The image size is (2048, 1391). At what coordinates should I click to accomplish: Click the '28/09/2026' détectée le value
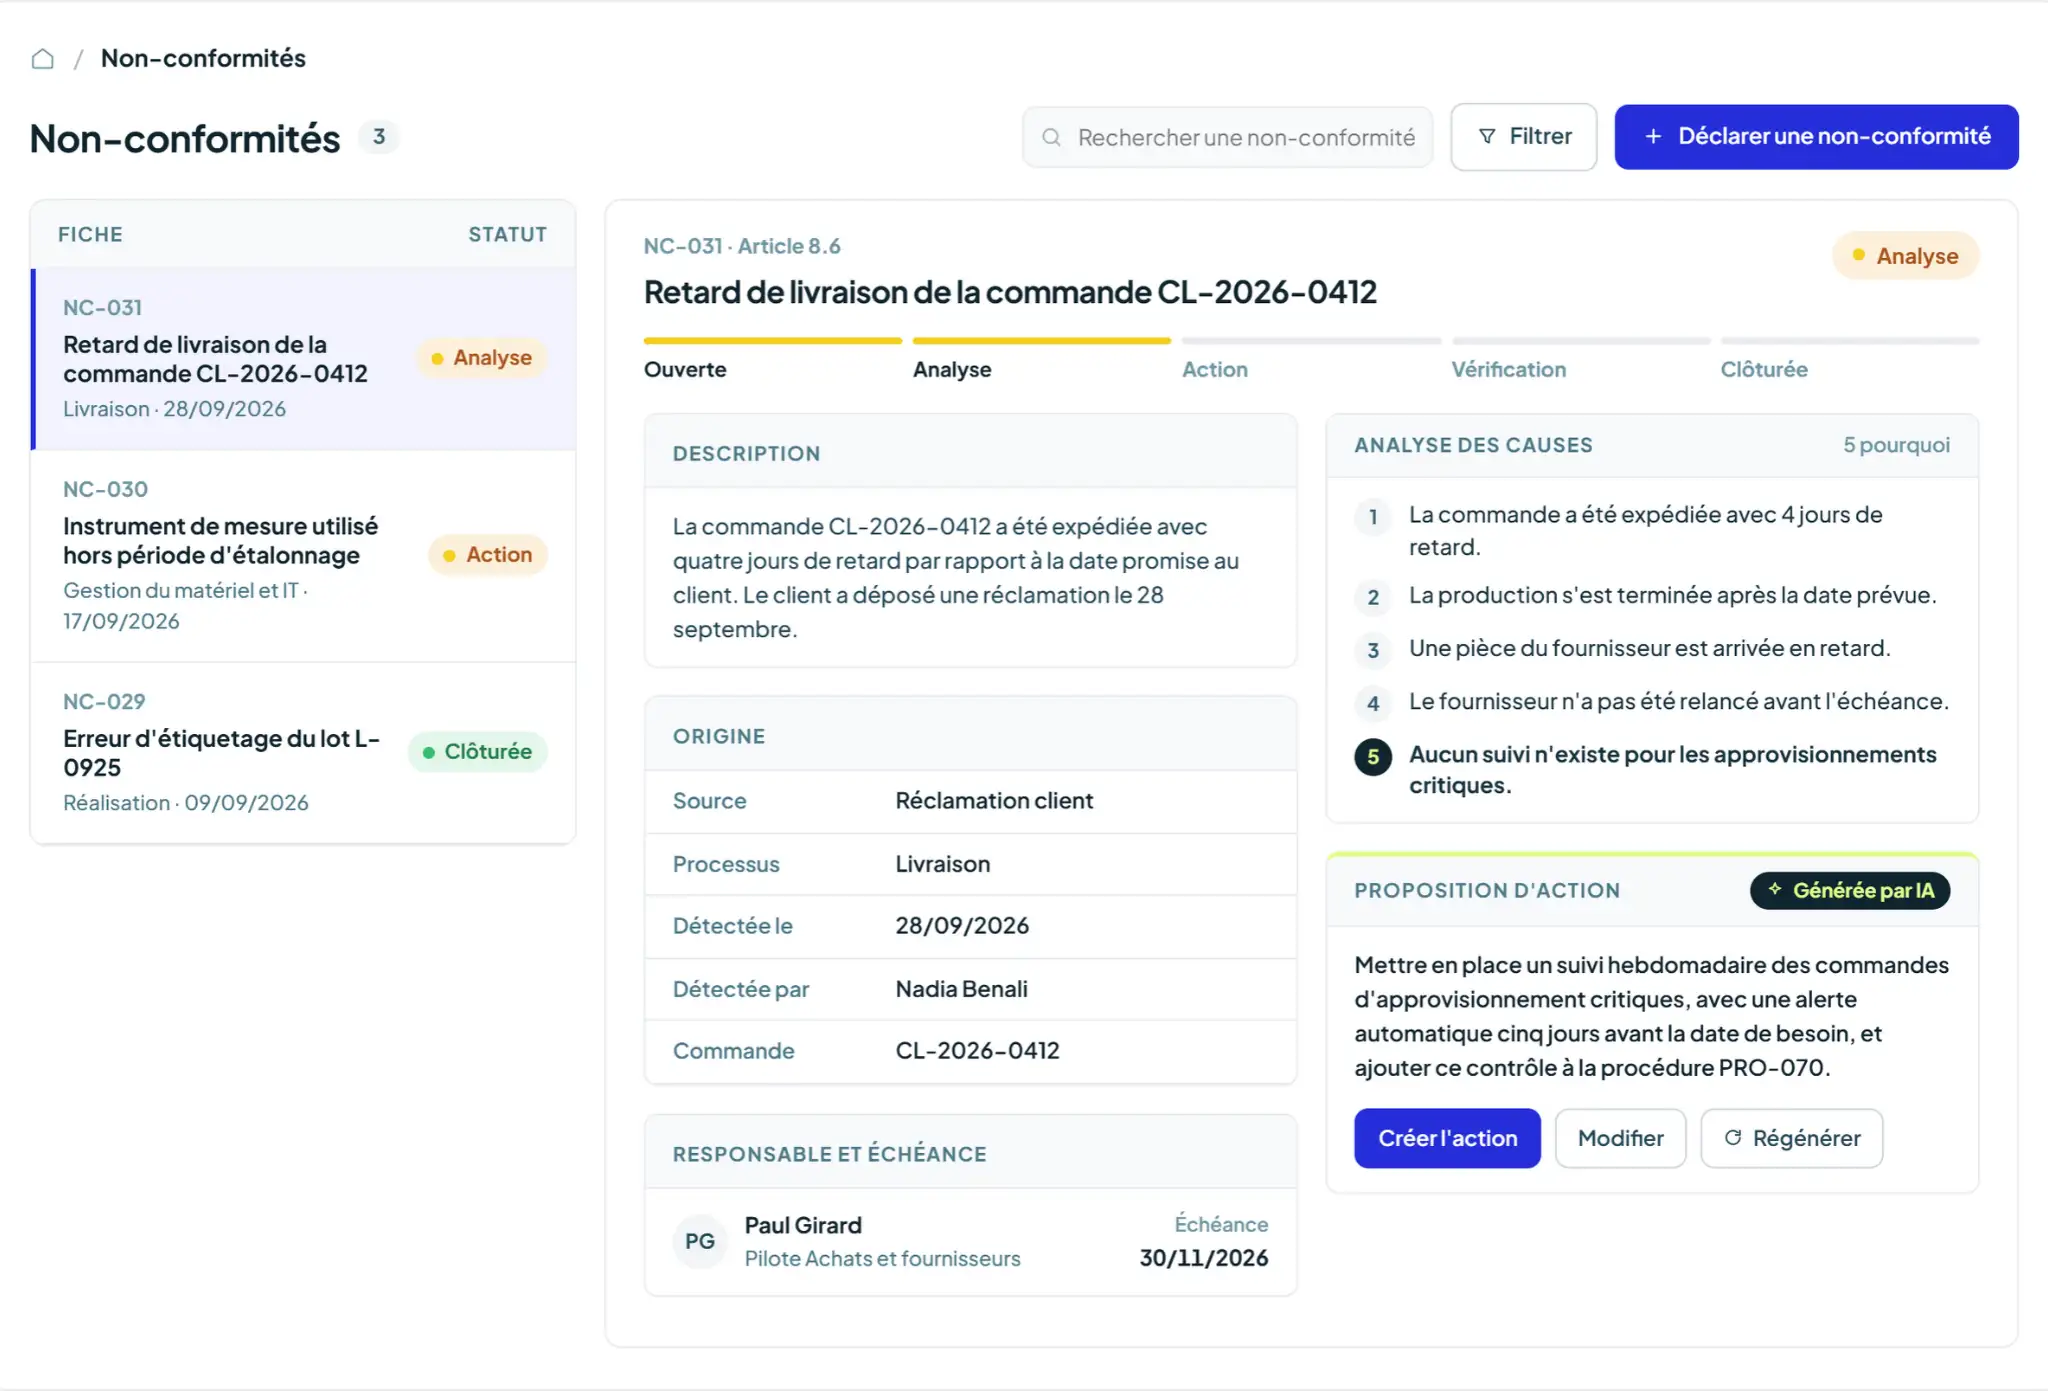point(962,926)
